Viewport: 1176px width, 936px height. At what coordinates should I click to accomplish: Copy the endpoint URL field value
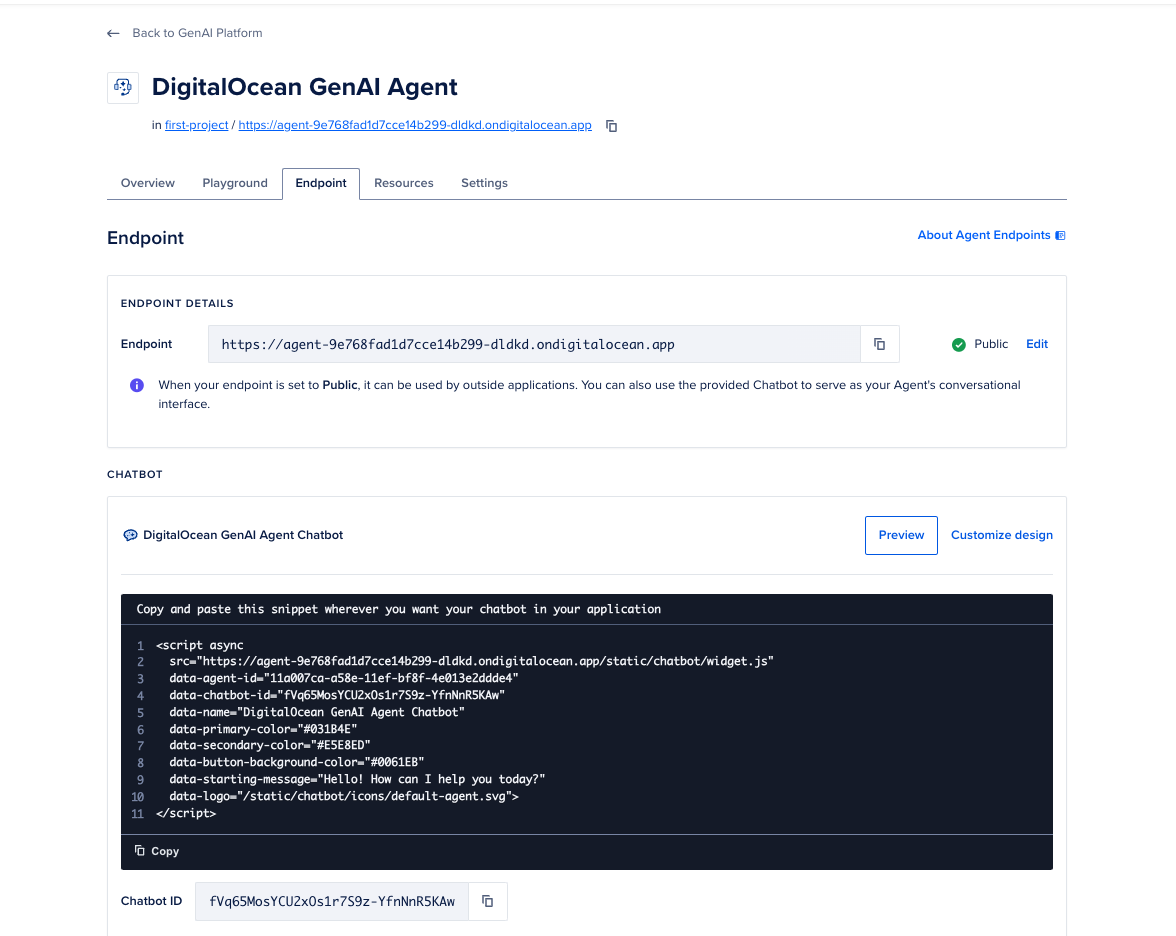[x=879, y=344]
